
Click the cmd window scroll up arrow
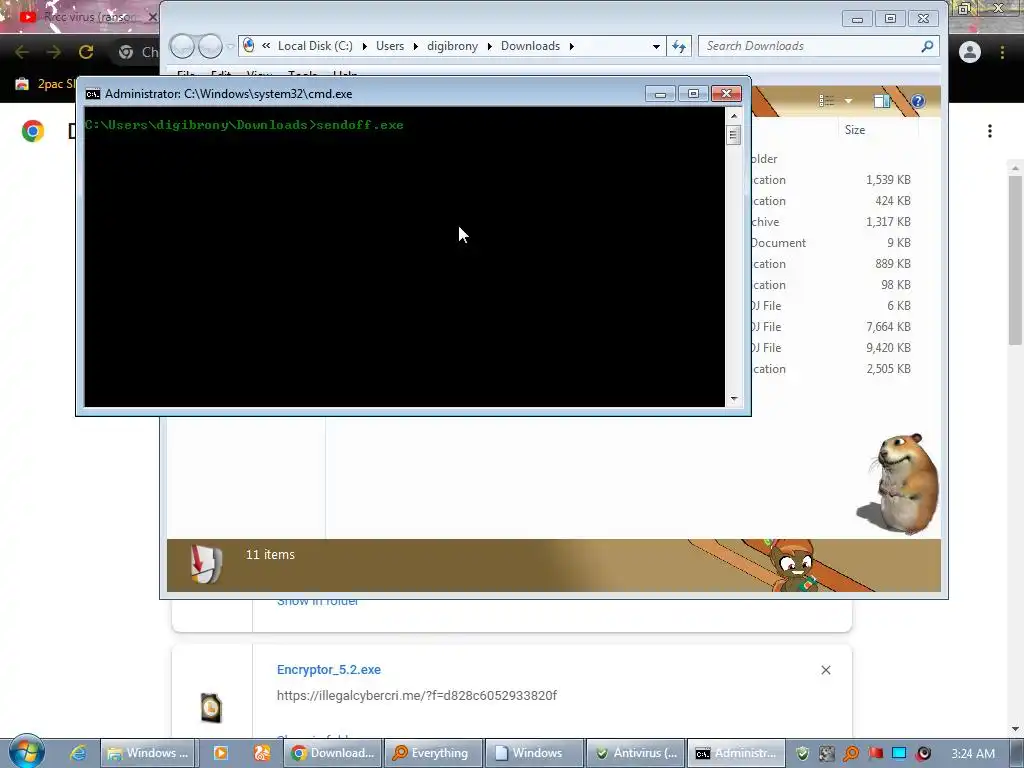pos(734,116)
